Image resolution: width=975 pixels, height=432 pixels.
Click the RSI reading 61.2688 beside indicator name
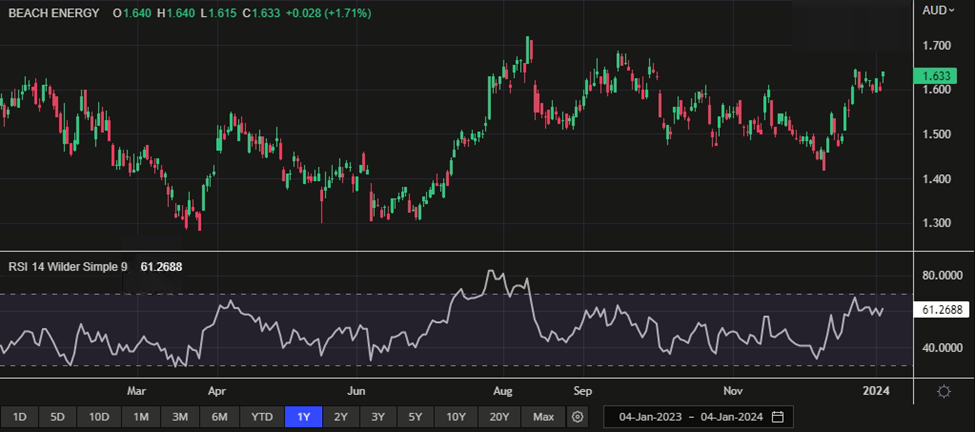[x=162, y=267]
